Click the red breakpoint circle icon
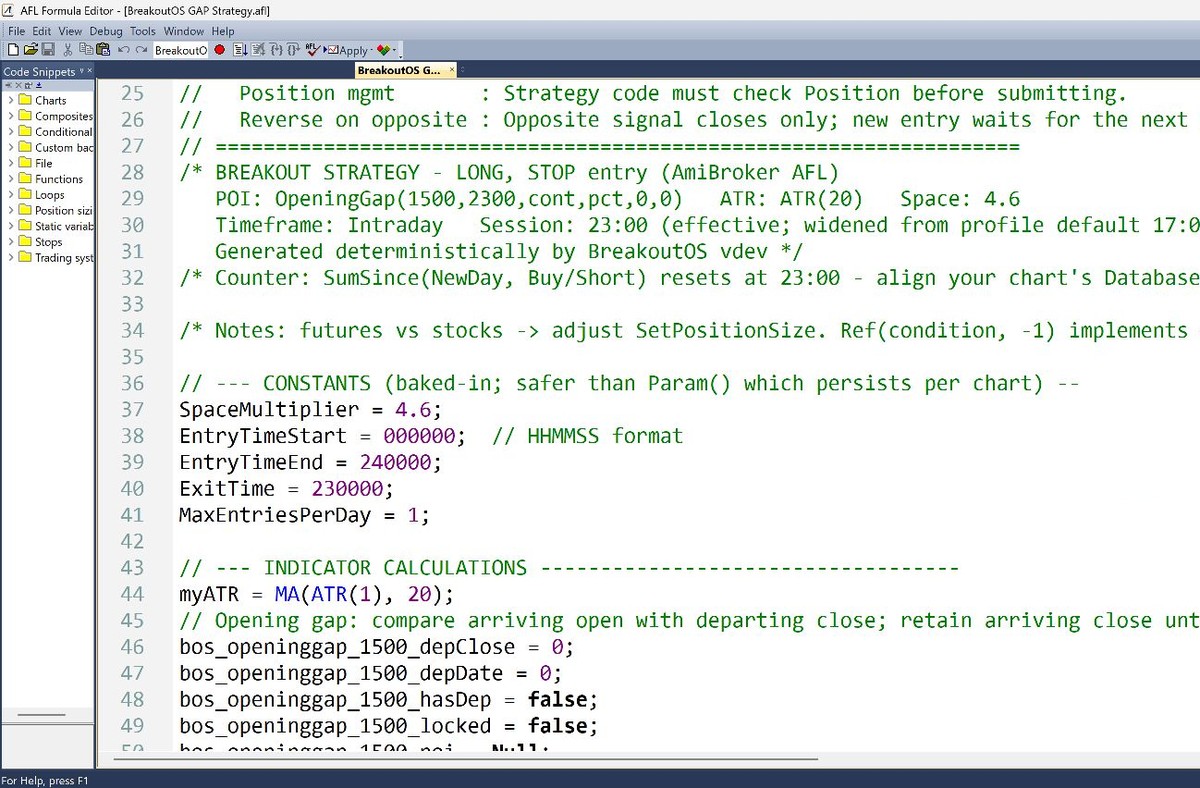 220,49
